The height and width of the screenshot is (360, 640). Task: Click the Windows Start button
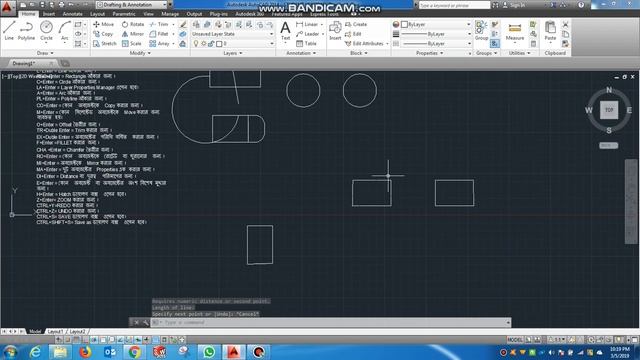(x=10, y=352)
